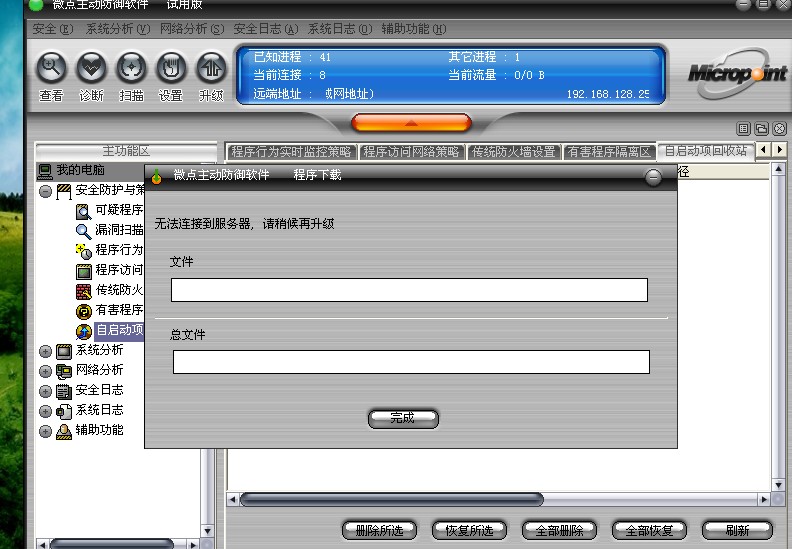792x549 pixels.
Task: Expand the 网络分析 tree node
Action: 45,371
